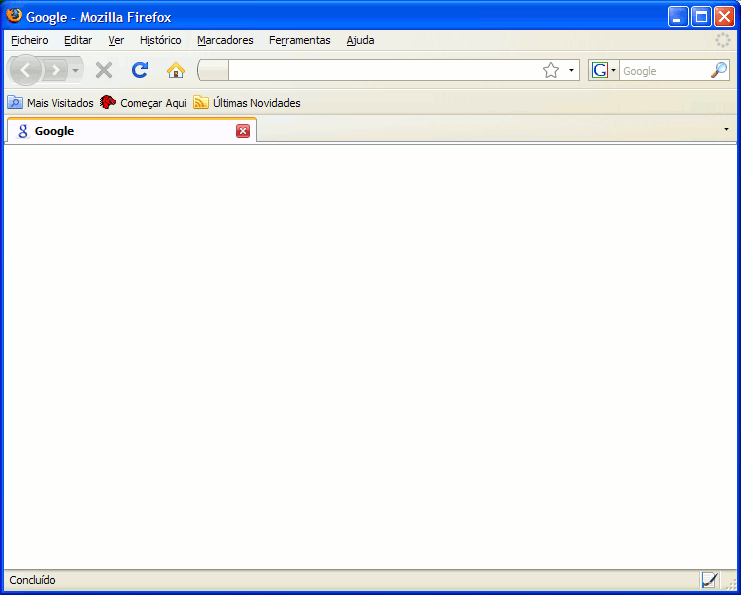This screenshot has width=741, height=595.
Task: Click the Concluído status bar text
Action: [x=33, y=580]
